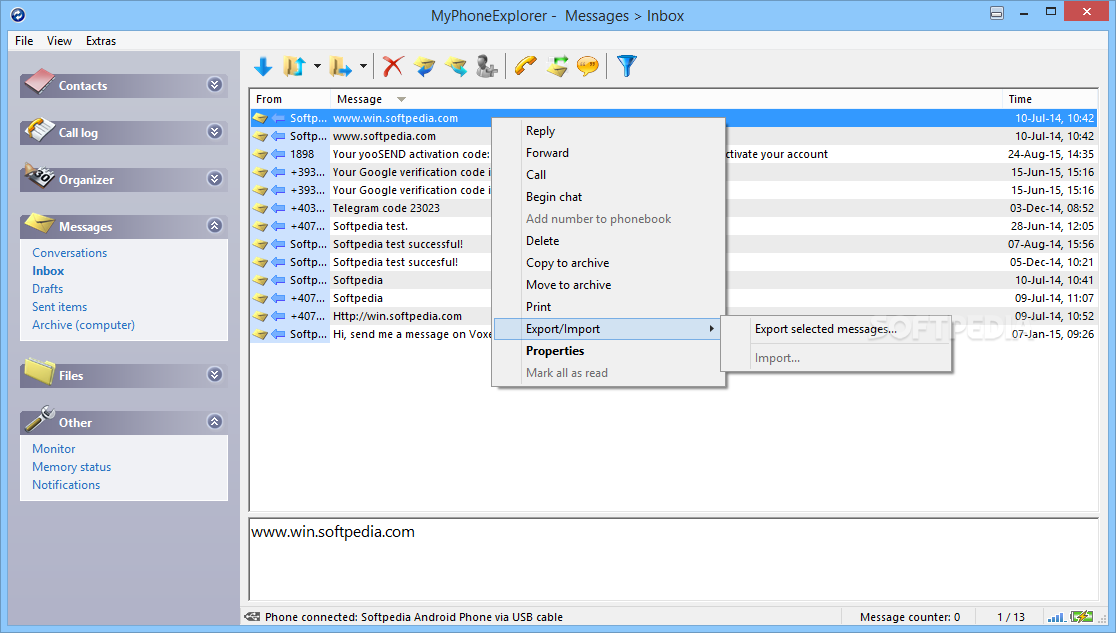Open the Export/Import submenu item
The width and height of the screenshot is (1116, 633).
click(609, 329)
